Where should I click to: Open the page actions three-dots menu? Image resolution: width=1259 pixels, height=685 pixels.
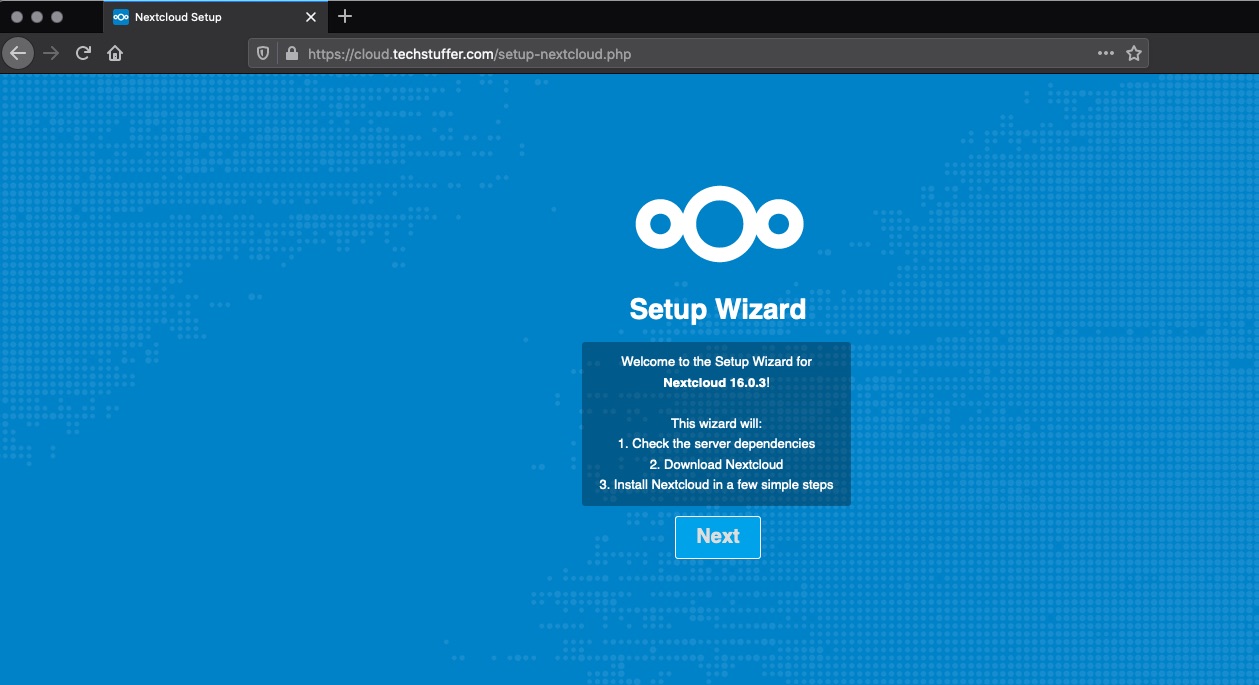tap(1106, 54)
